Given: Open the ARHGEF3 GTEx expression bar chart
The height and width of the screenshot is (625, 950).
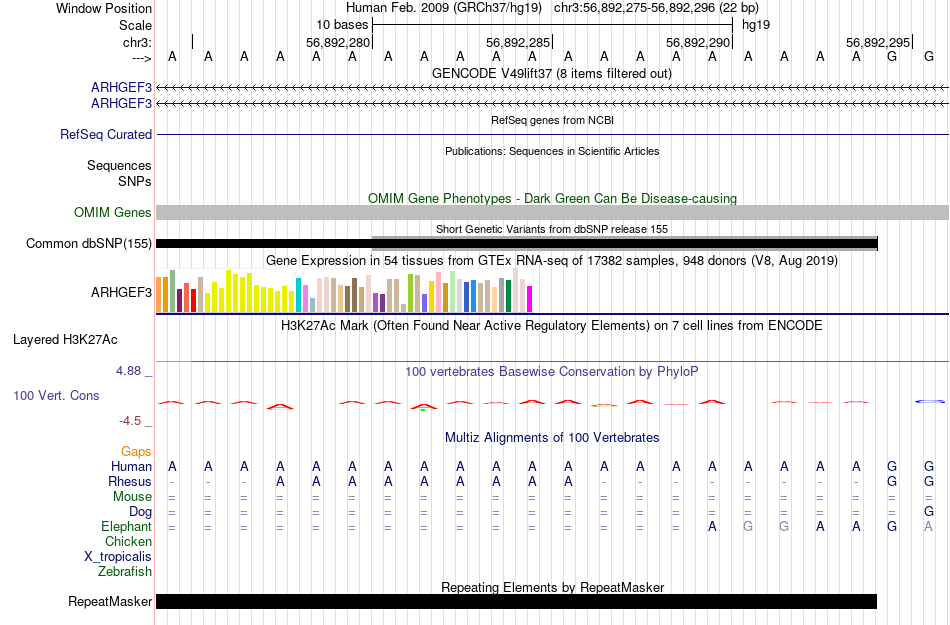Looking at the screenshot, I should (x=344, y=291).
